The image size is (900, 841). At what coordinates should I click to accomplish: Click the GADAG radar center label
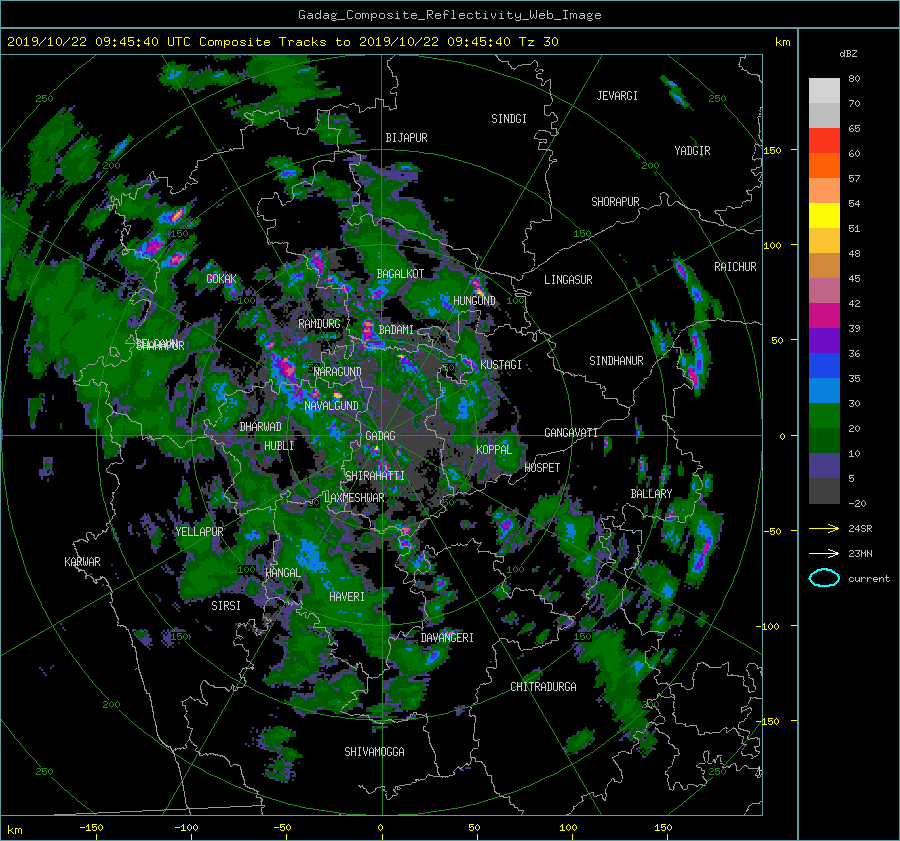pyautogui.click(x=380, y=436)
